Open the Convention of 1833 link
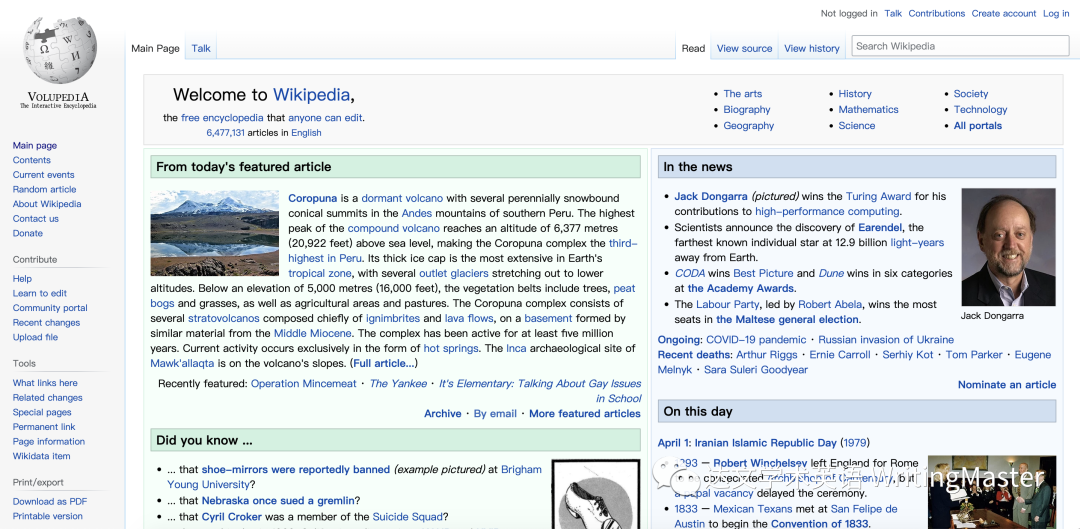 click(820, 523)
